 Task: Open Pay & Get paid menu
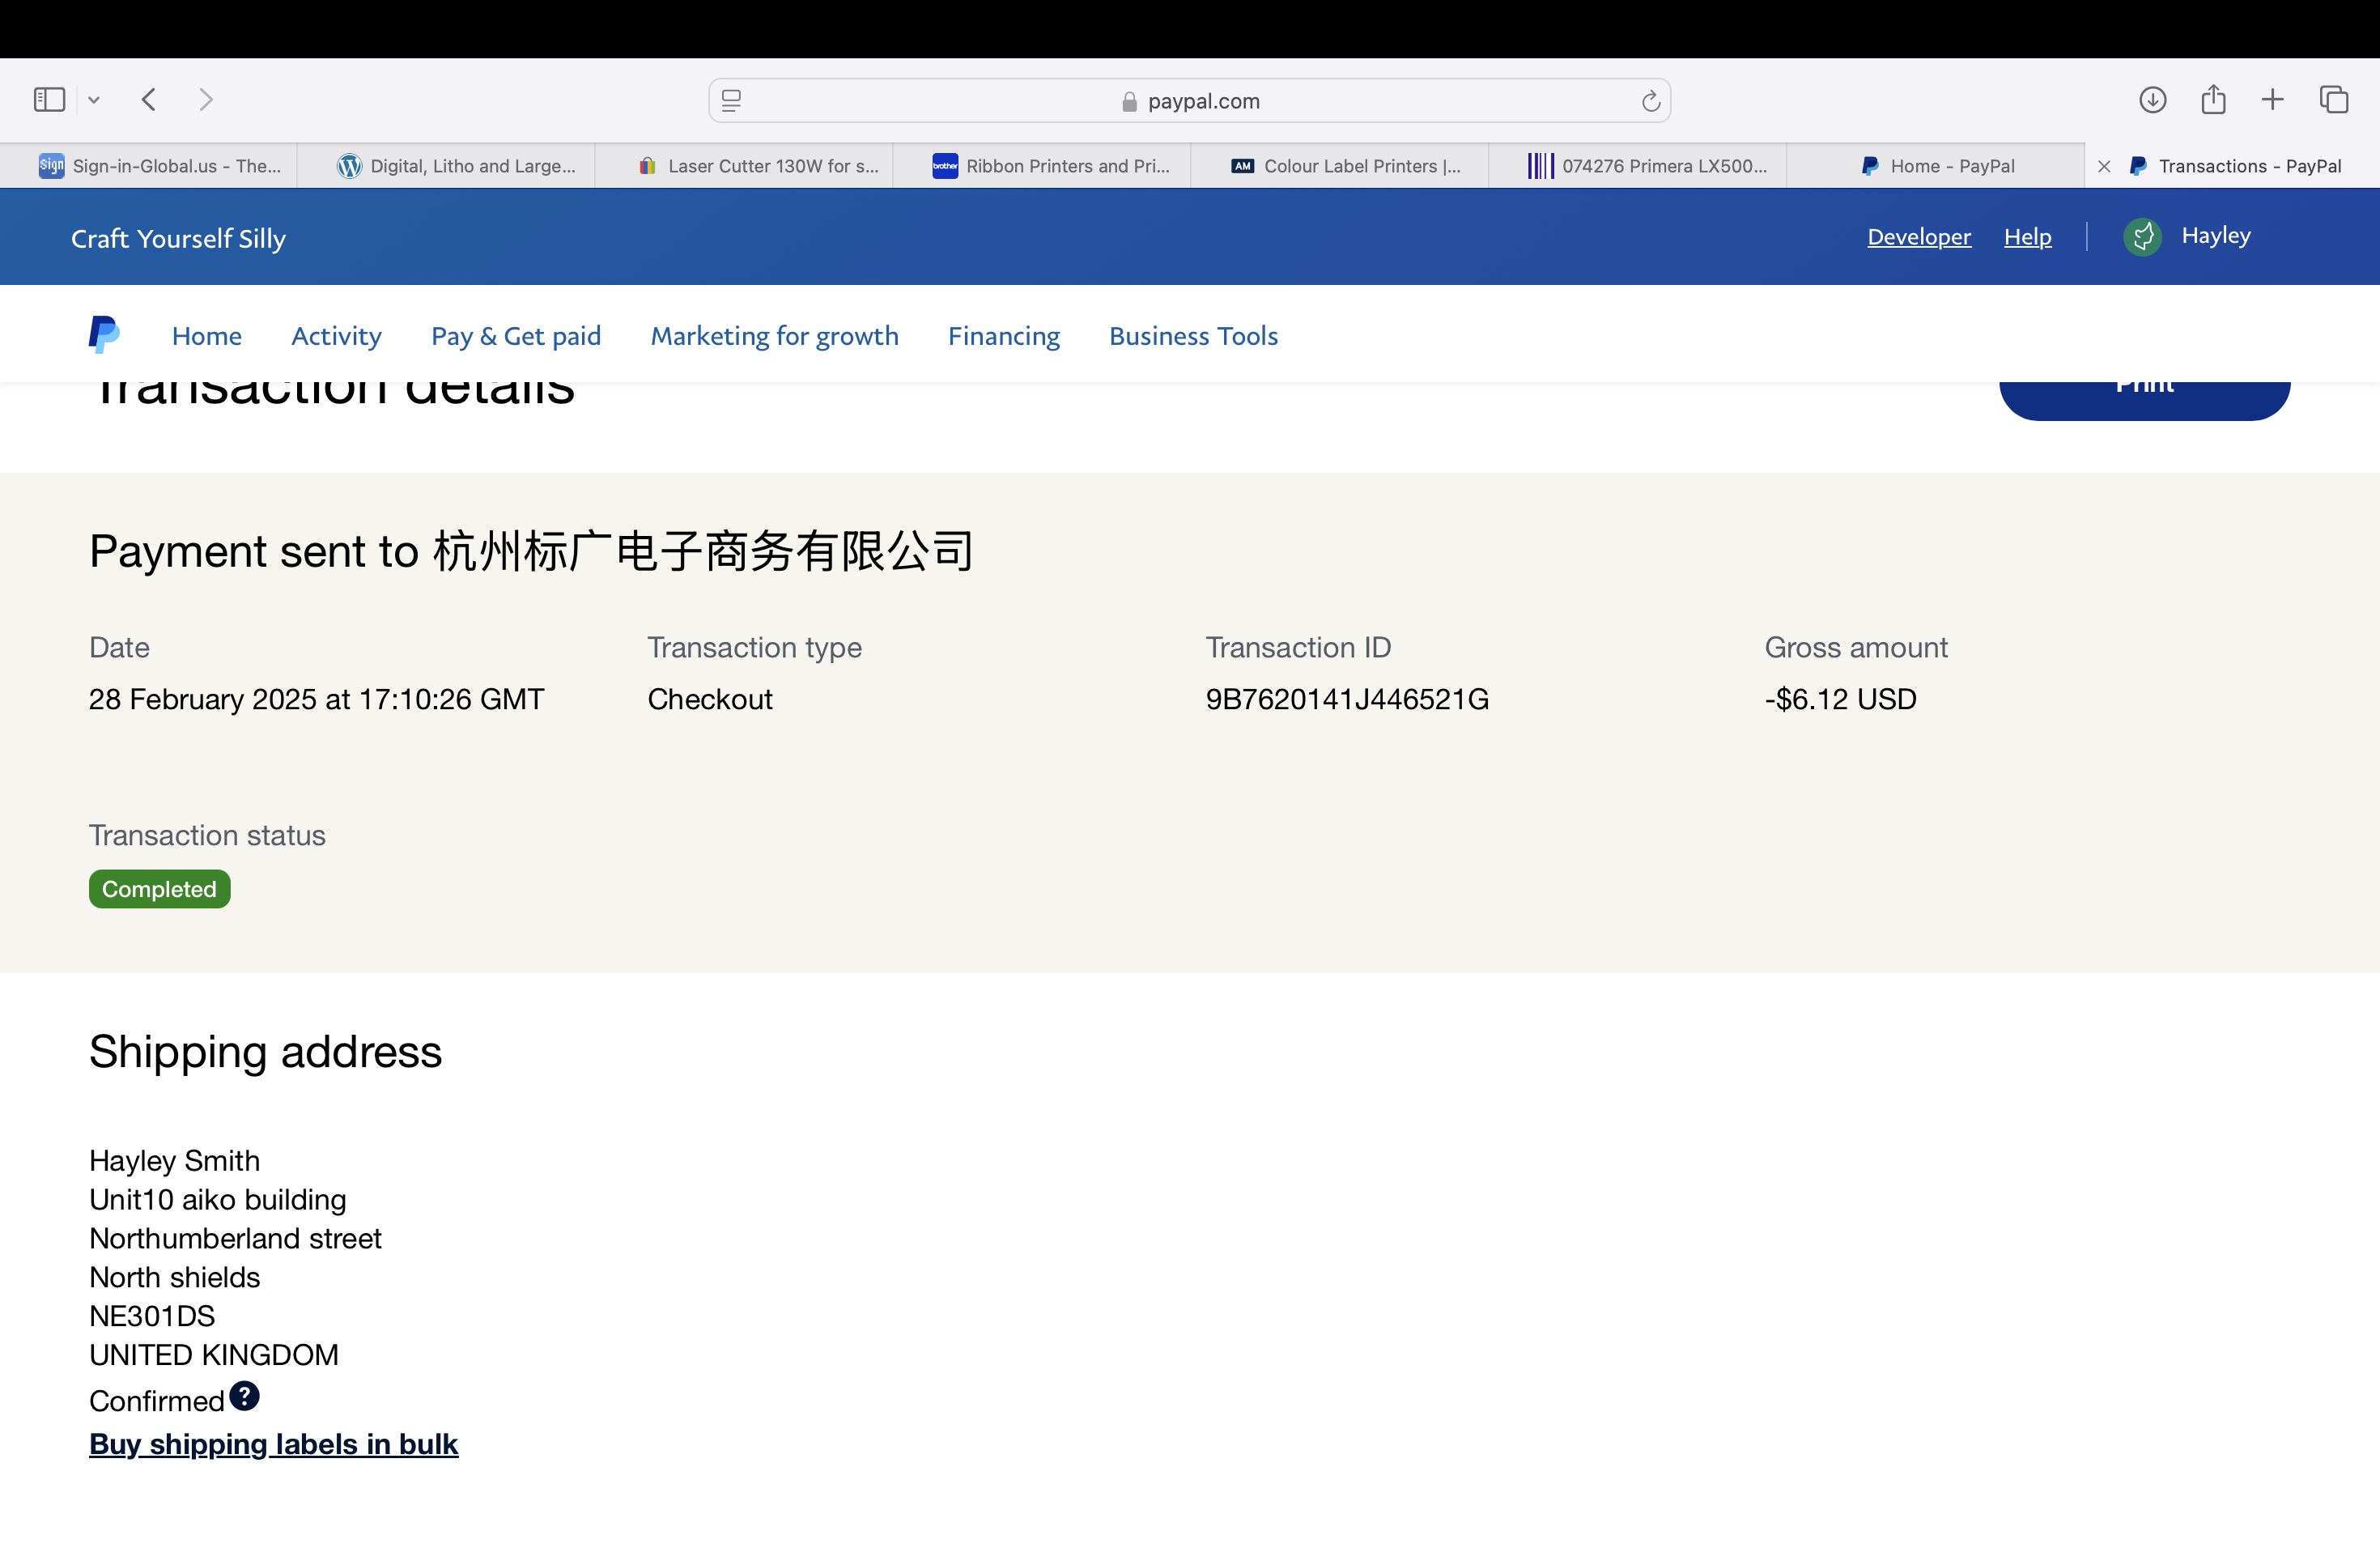pos(516,336)
